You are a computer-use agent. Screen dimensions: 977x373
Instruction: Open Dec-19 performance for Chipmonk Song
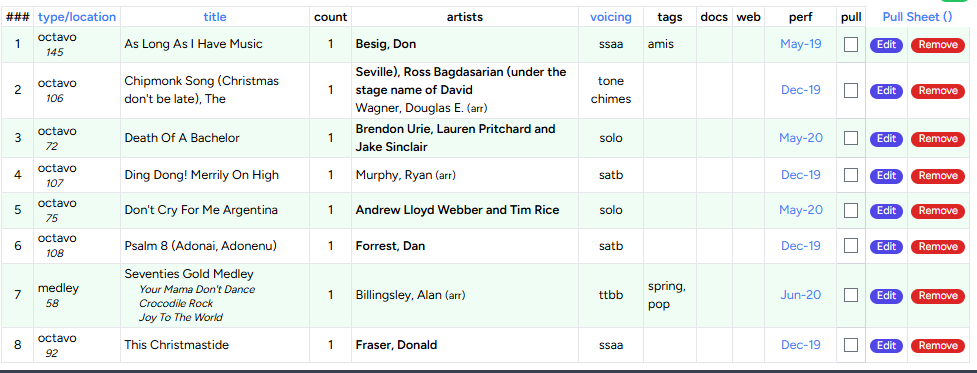coord(801,90)
